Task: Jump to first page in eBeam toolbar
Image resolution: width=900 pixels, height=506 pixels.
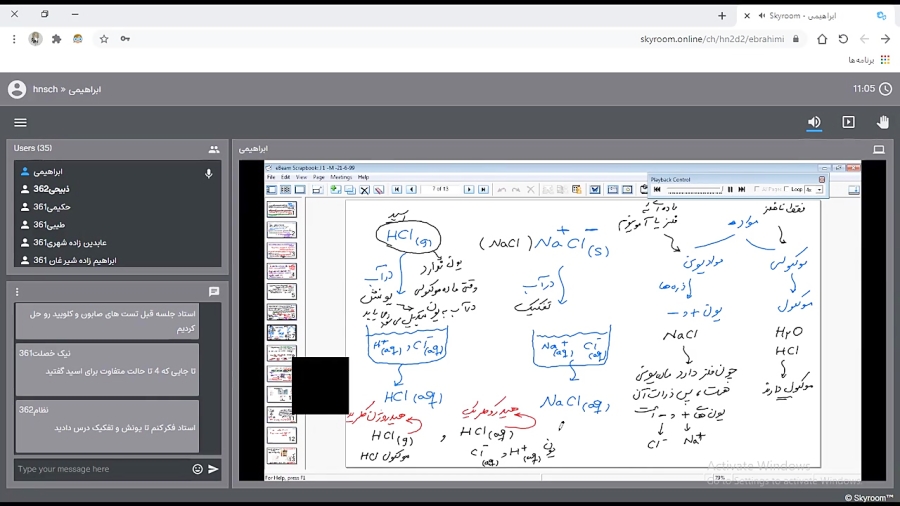Action: coord(397,189)
